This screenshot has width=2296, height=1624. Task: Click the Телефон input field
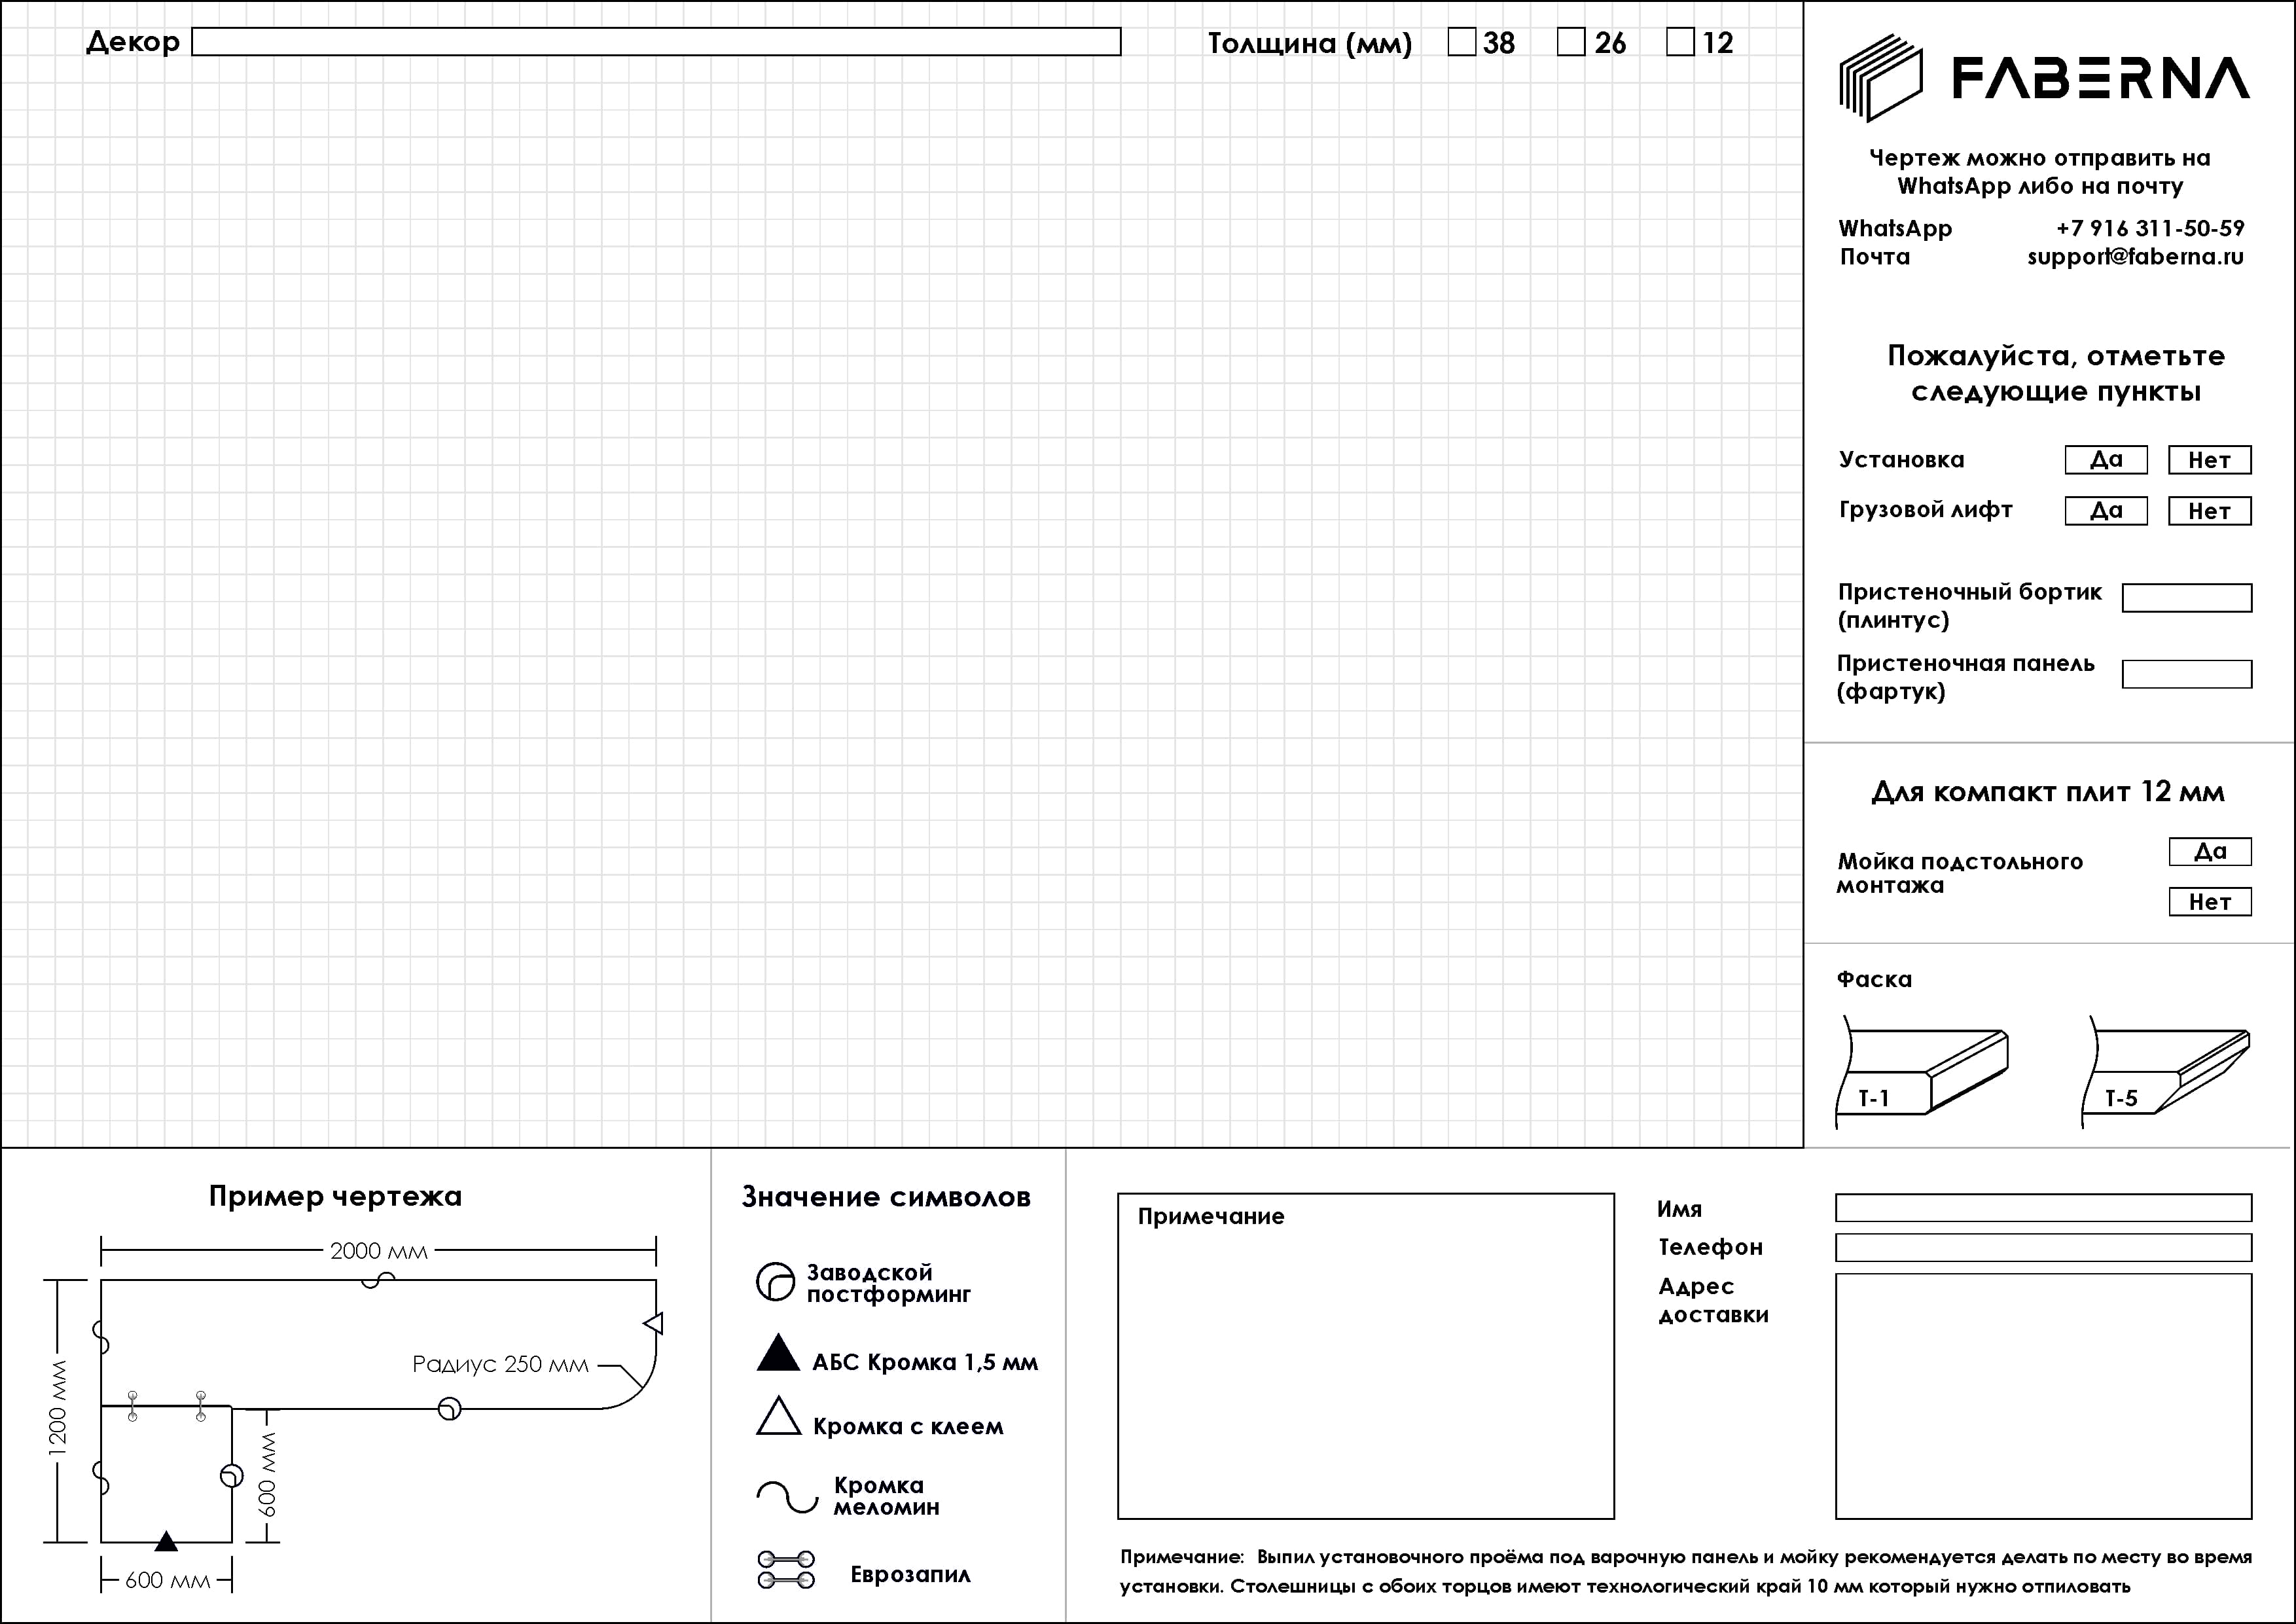[x=2044, y=1248]
